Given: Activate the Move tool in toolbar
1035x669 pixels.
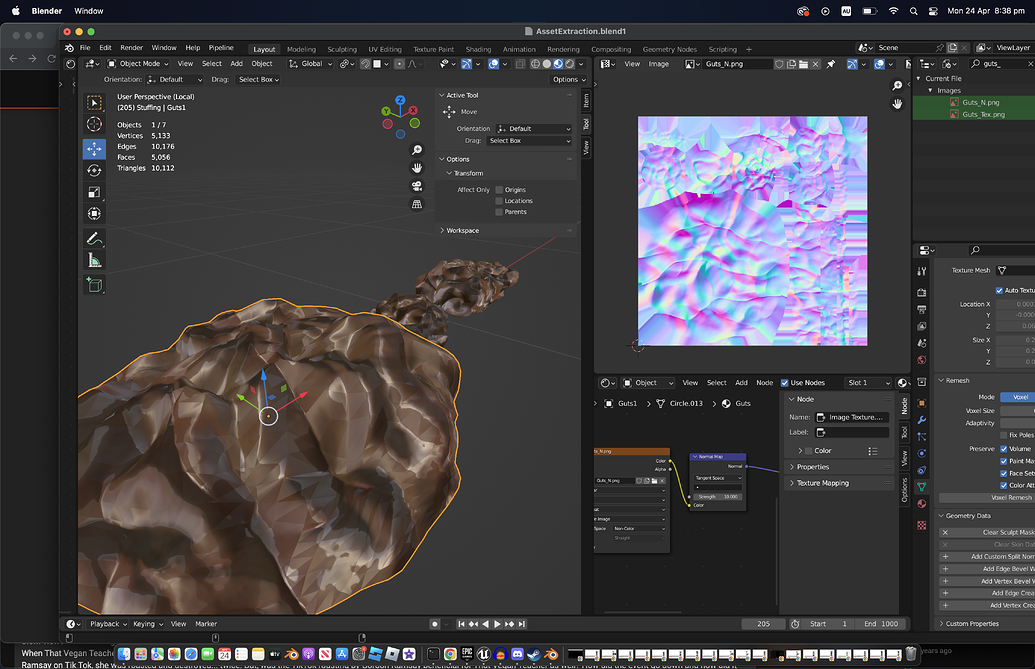Looking at the screenshot, I should point(94,149).
